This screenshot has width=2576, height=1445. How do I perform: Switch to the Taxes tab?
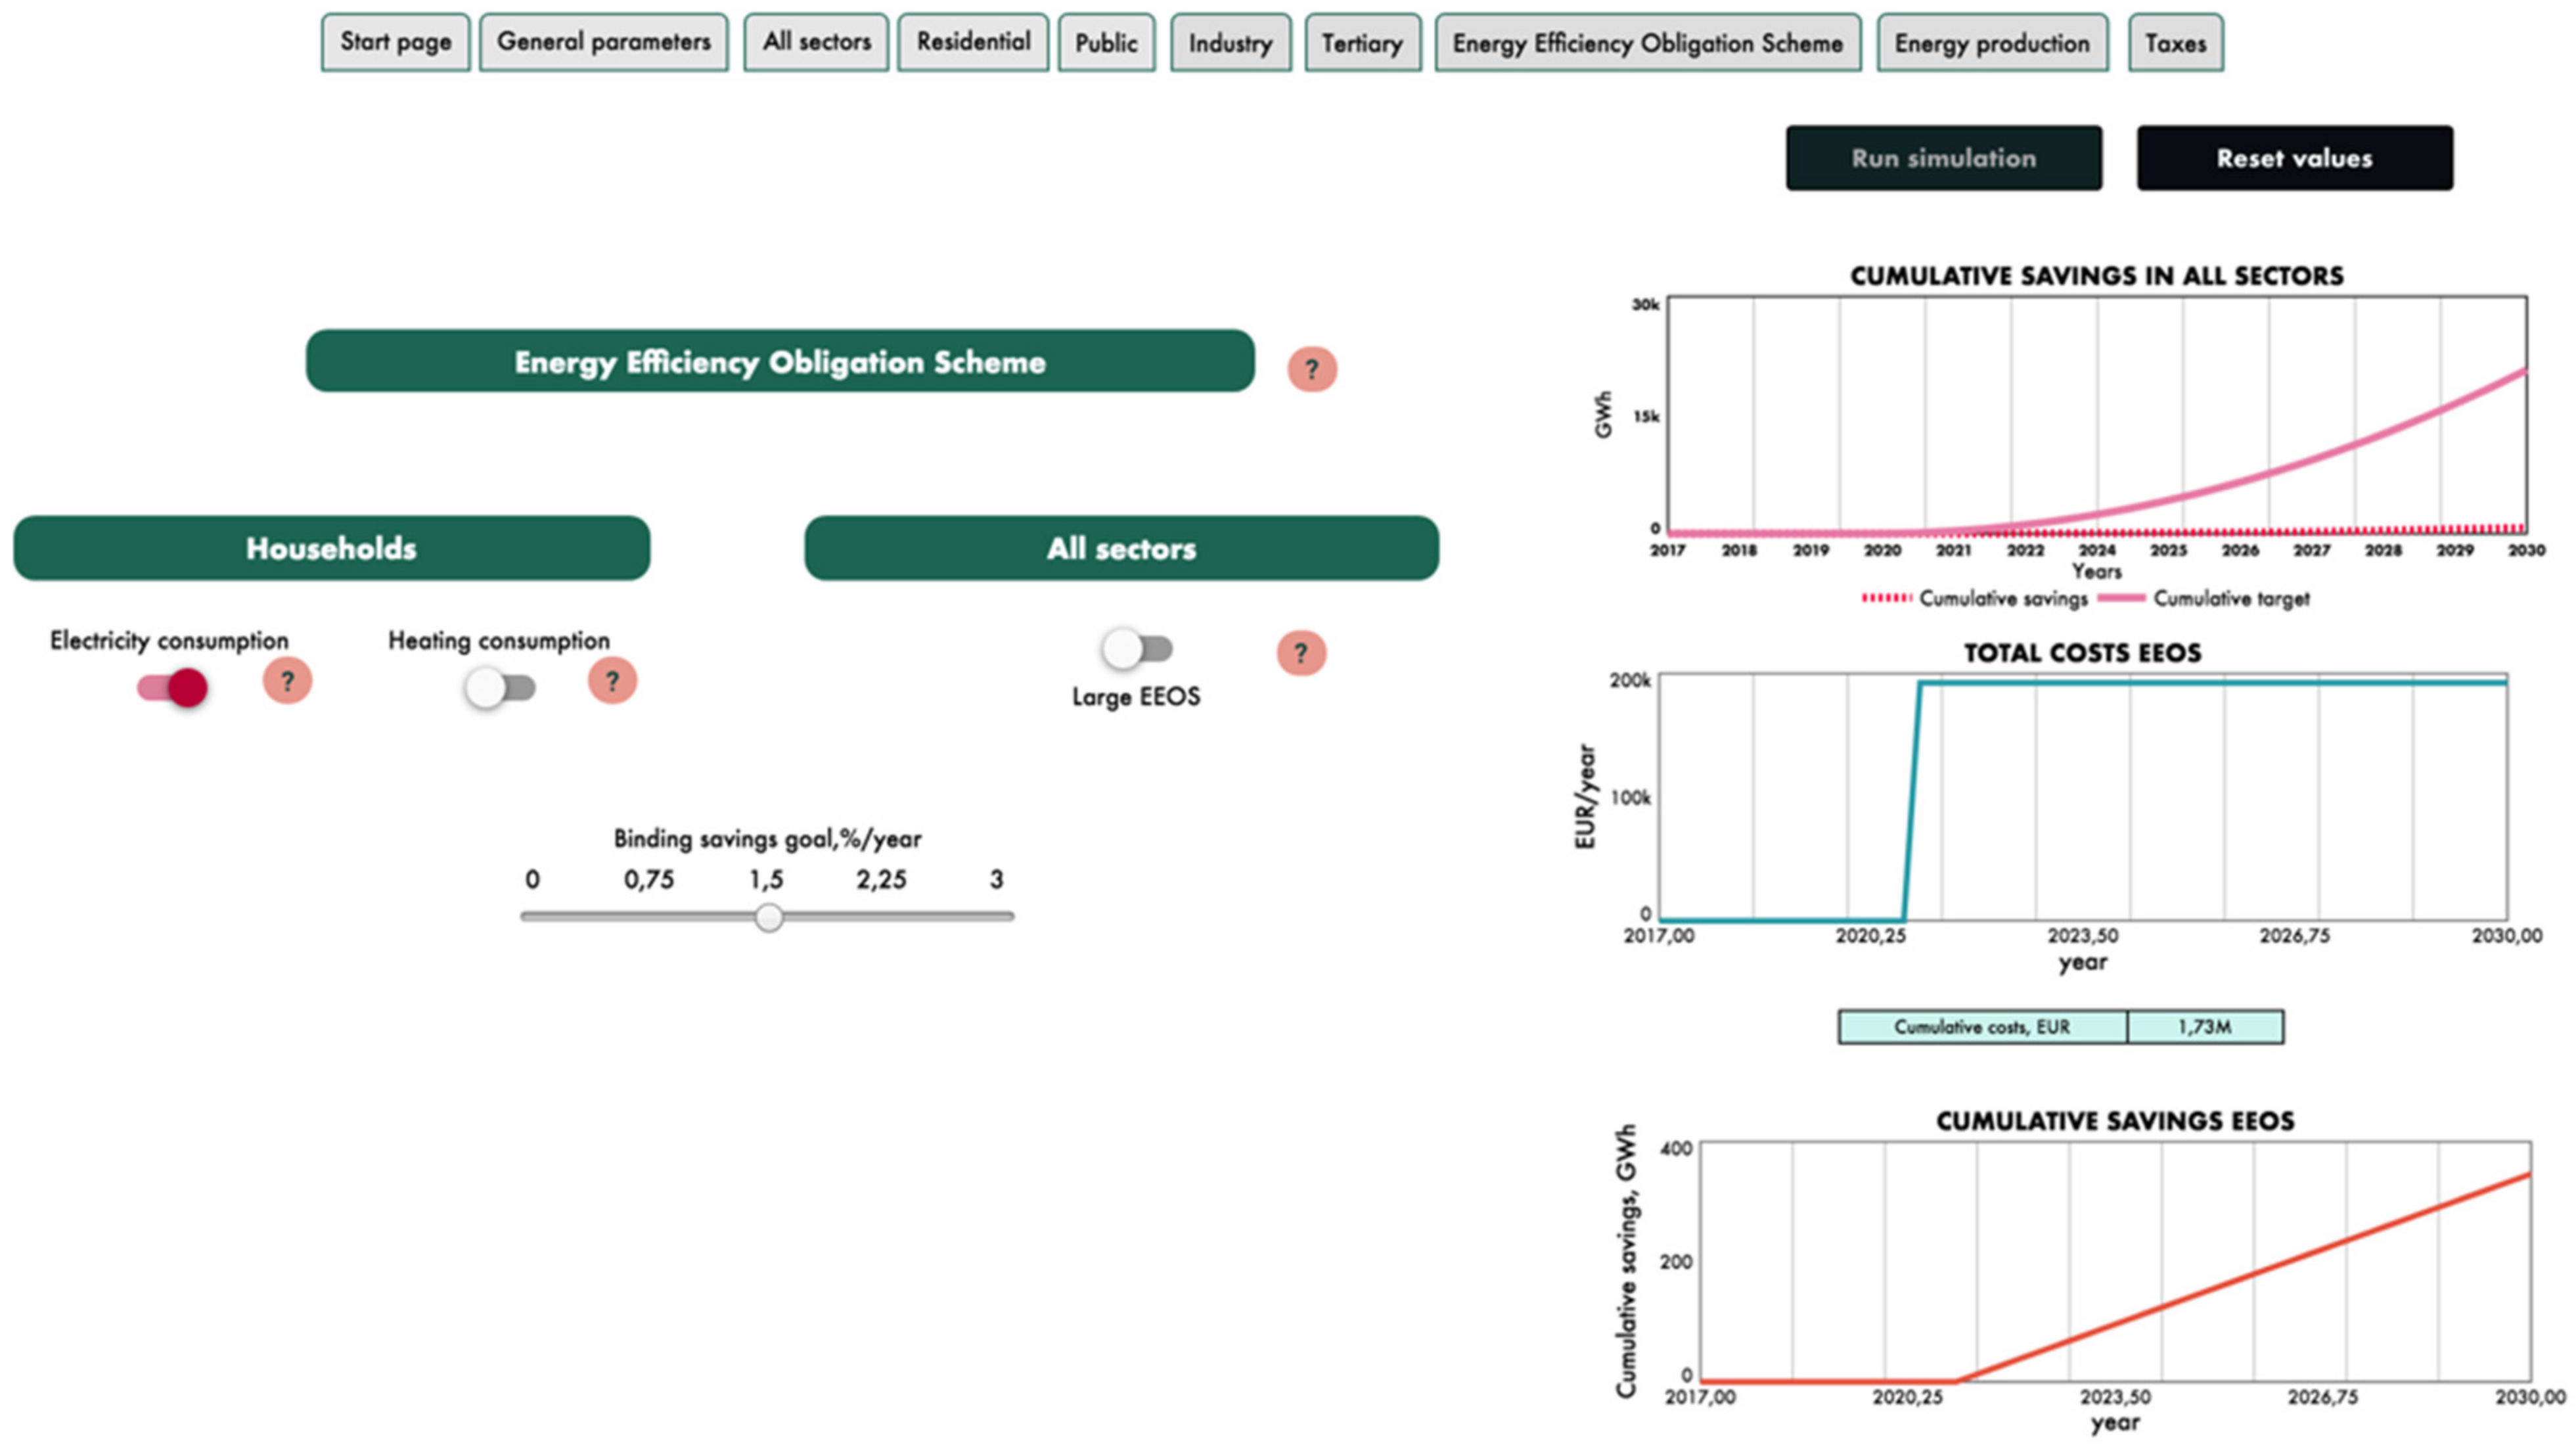(2175, 43)
